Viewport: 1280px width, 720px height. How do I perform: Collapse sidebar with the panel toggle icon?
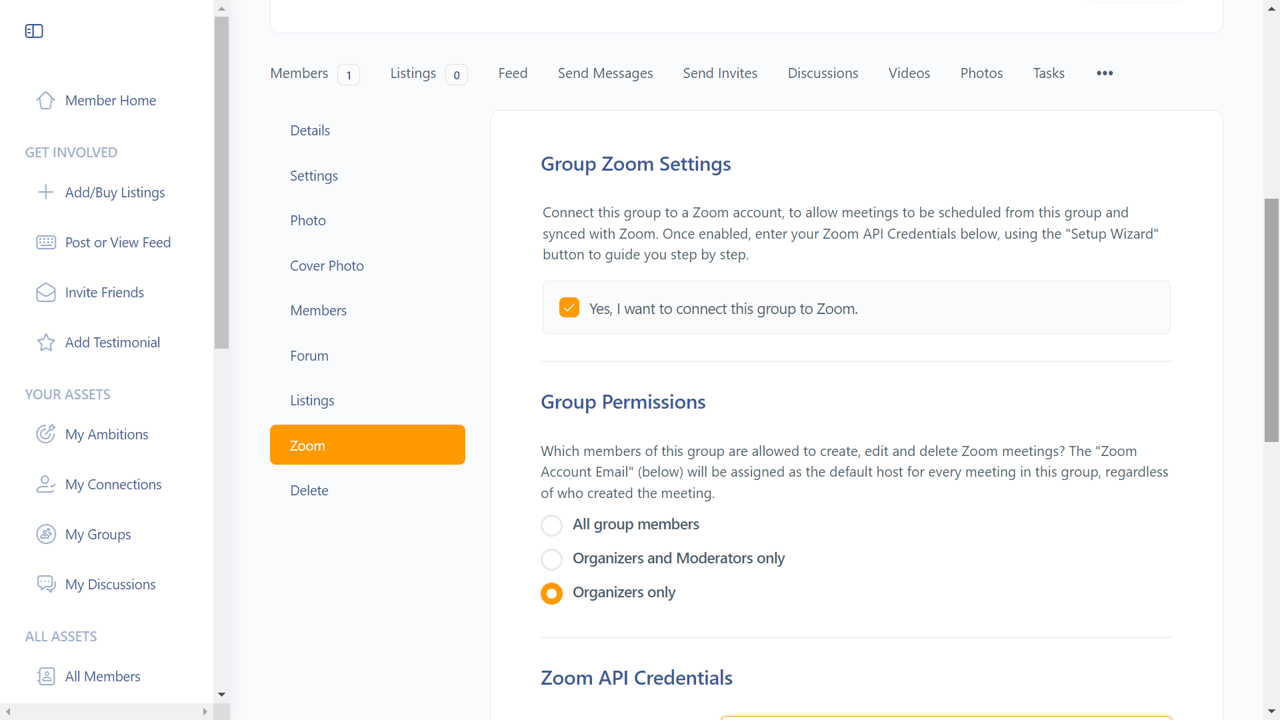(x=34, y=31)
